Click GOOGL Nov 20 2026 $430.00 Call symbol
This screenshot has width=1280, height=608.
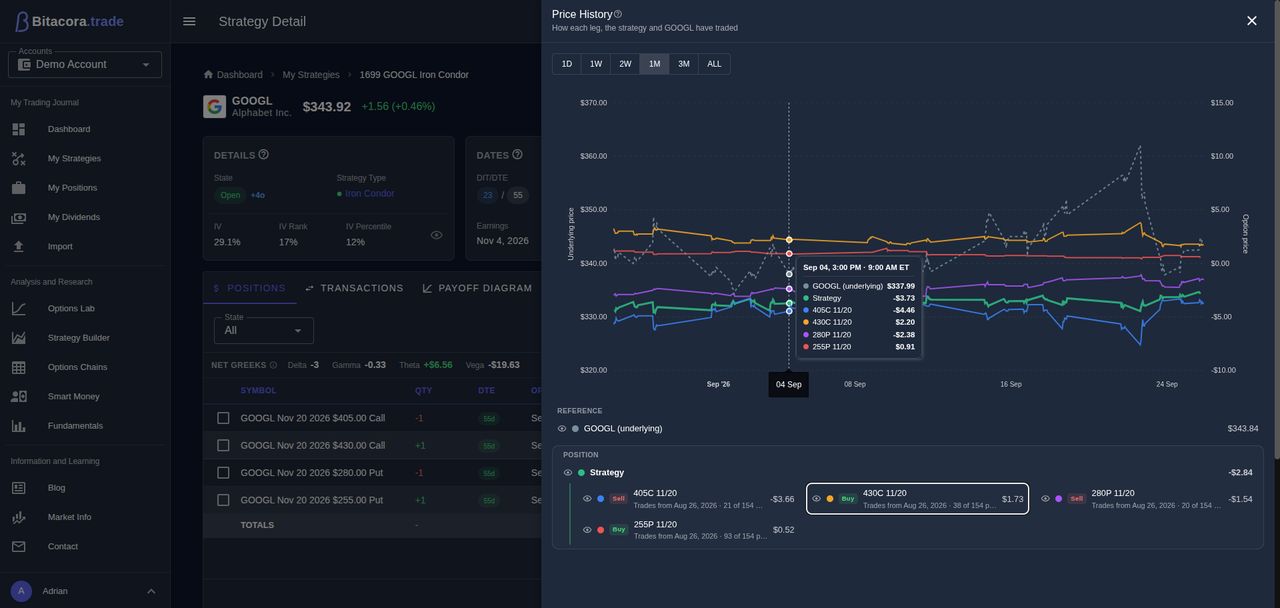coord(313,446)
